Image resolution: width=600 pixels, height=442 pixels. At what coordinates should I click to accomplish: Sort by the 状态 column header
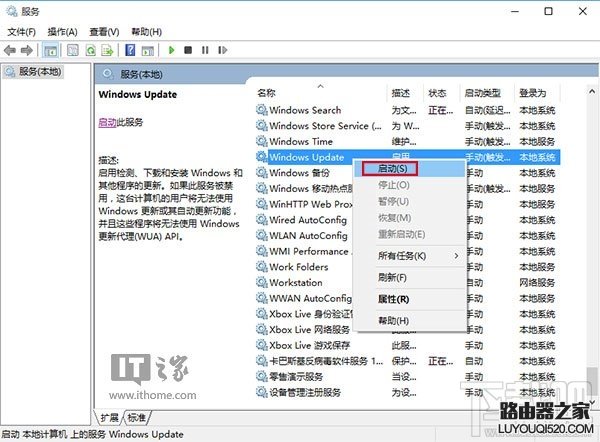click(442, 93)
